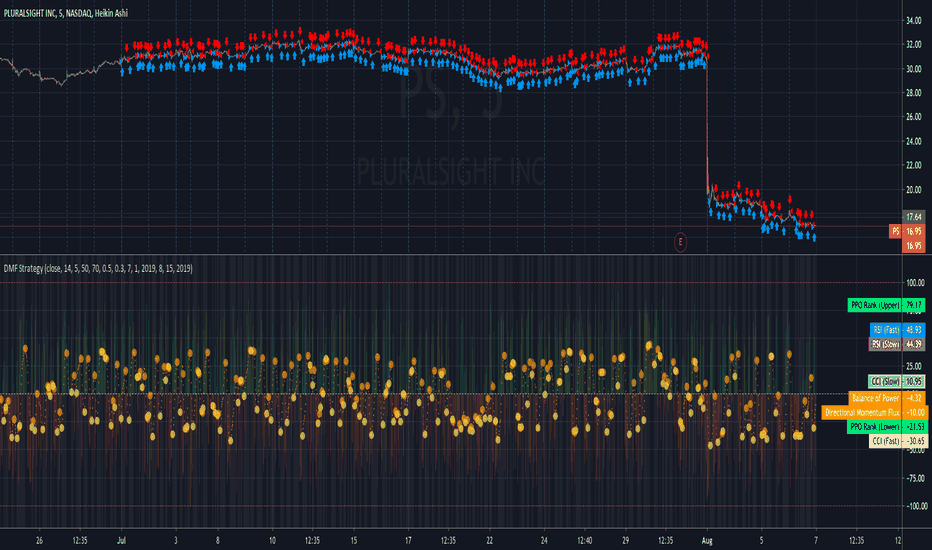932x550 pixels.
Task: Click the 32.00 price axis value
Action: [x=914, y=45]
